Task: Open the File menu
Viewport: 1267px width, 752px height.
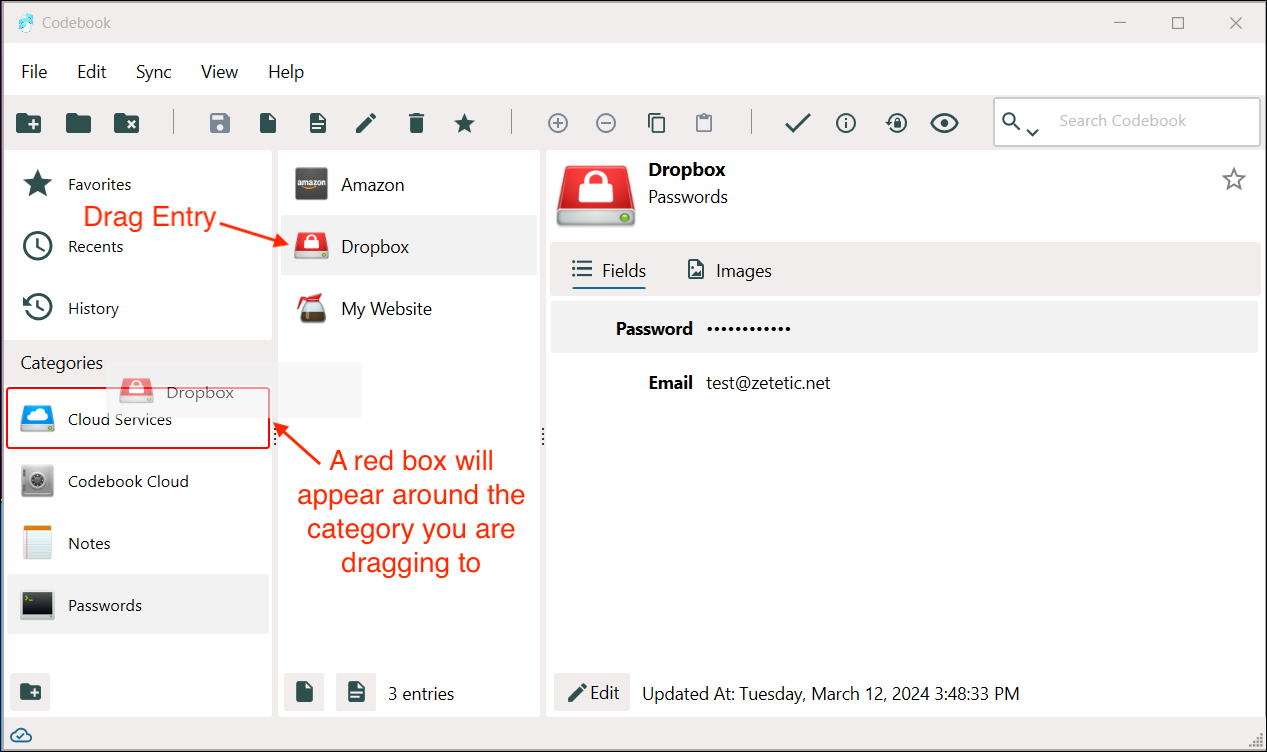Action: coord(34,72)
